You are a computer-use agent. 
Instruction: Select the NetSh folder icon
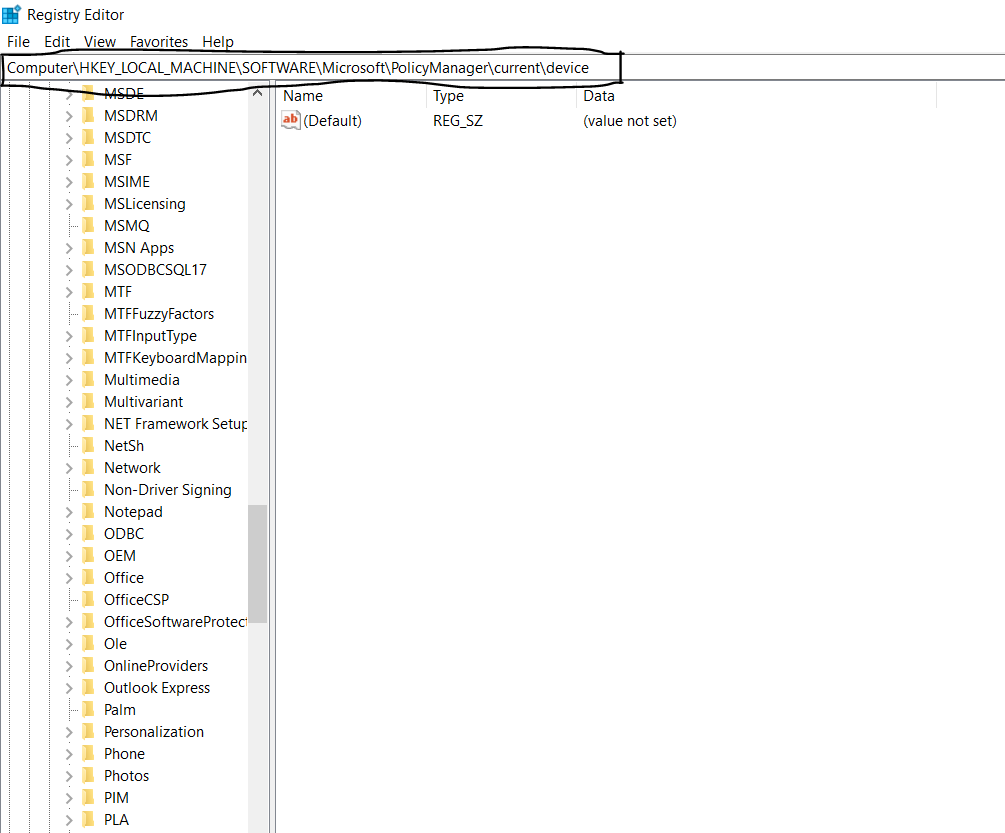[88, 446]
